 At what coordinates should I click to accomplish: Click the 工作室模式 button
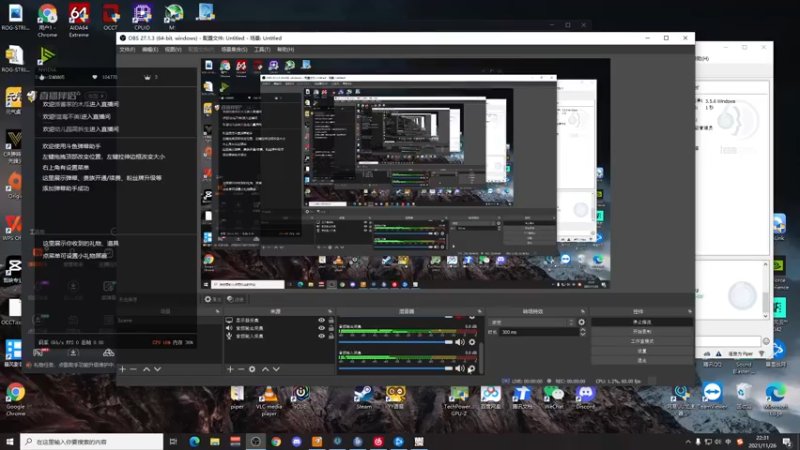[x=642, y=341]
